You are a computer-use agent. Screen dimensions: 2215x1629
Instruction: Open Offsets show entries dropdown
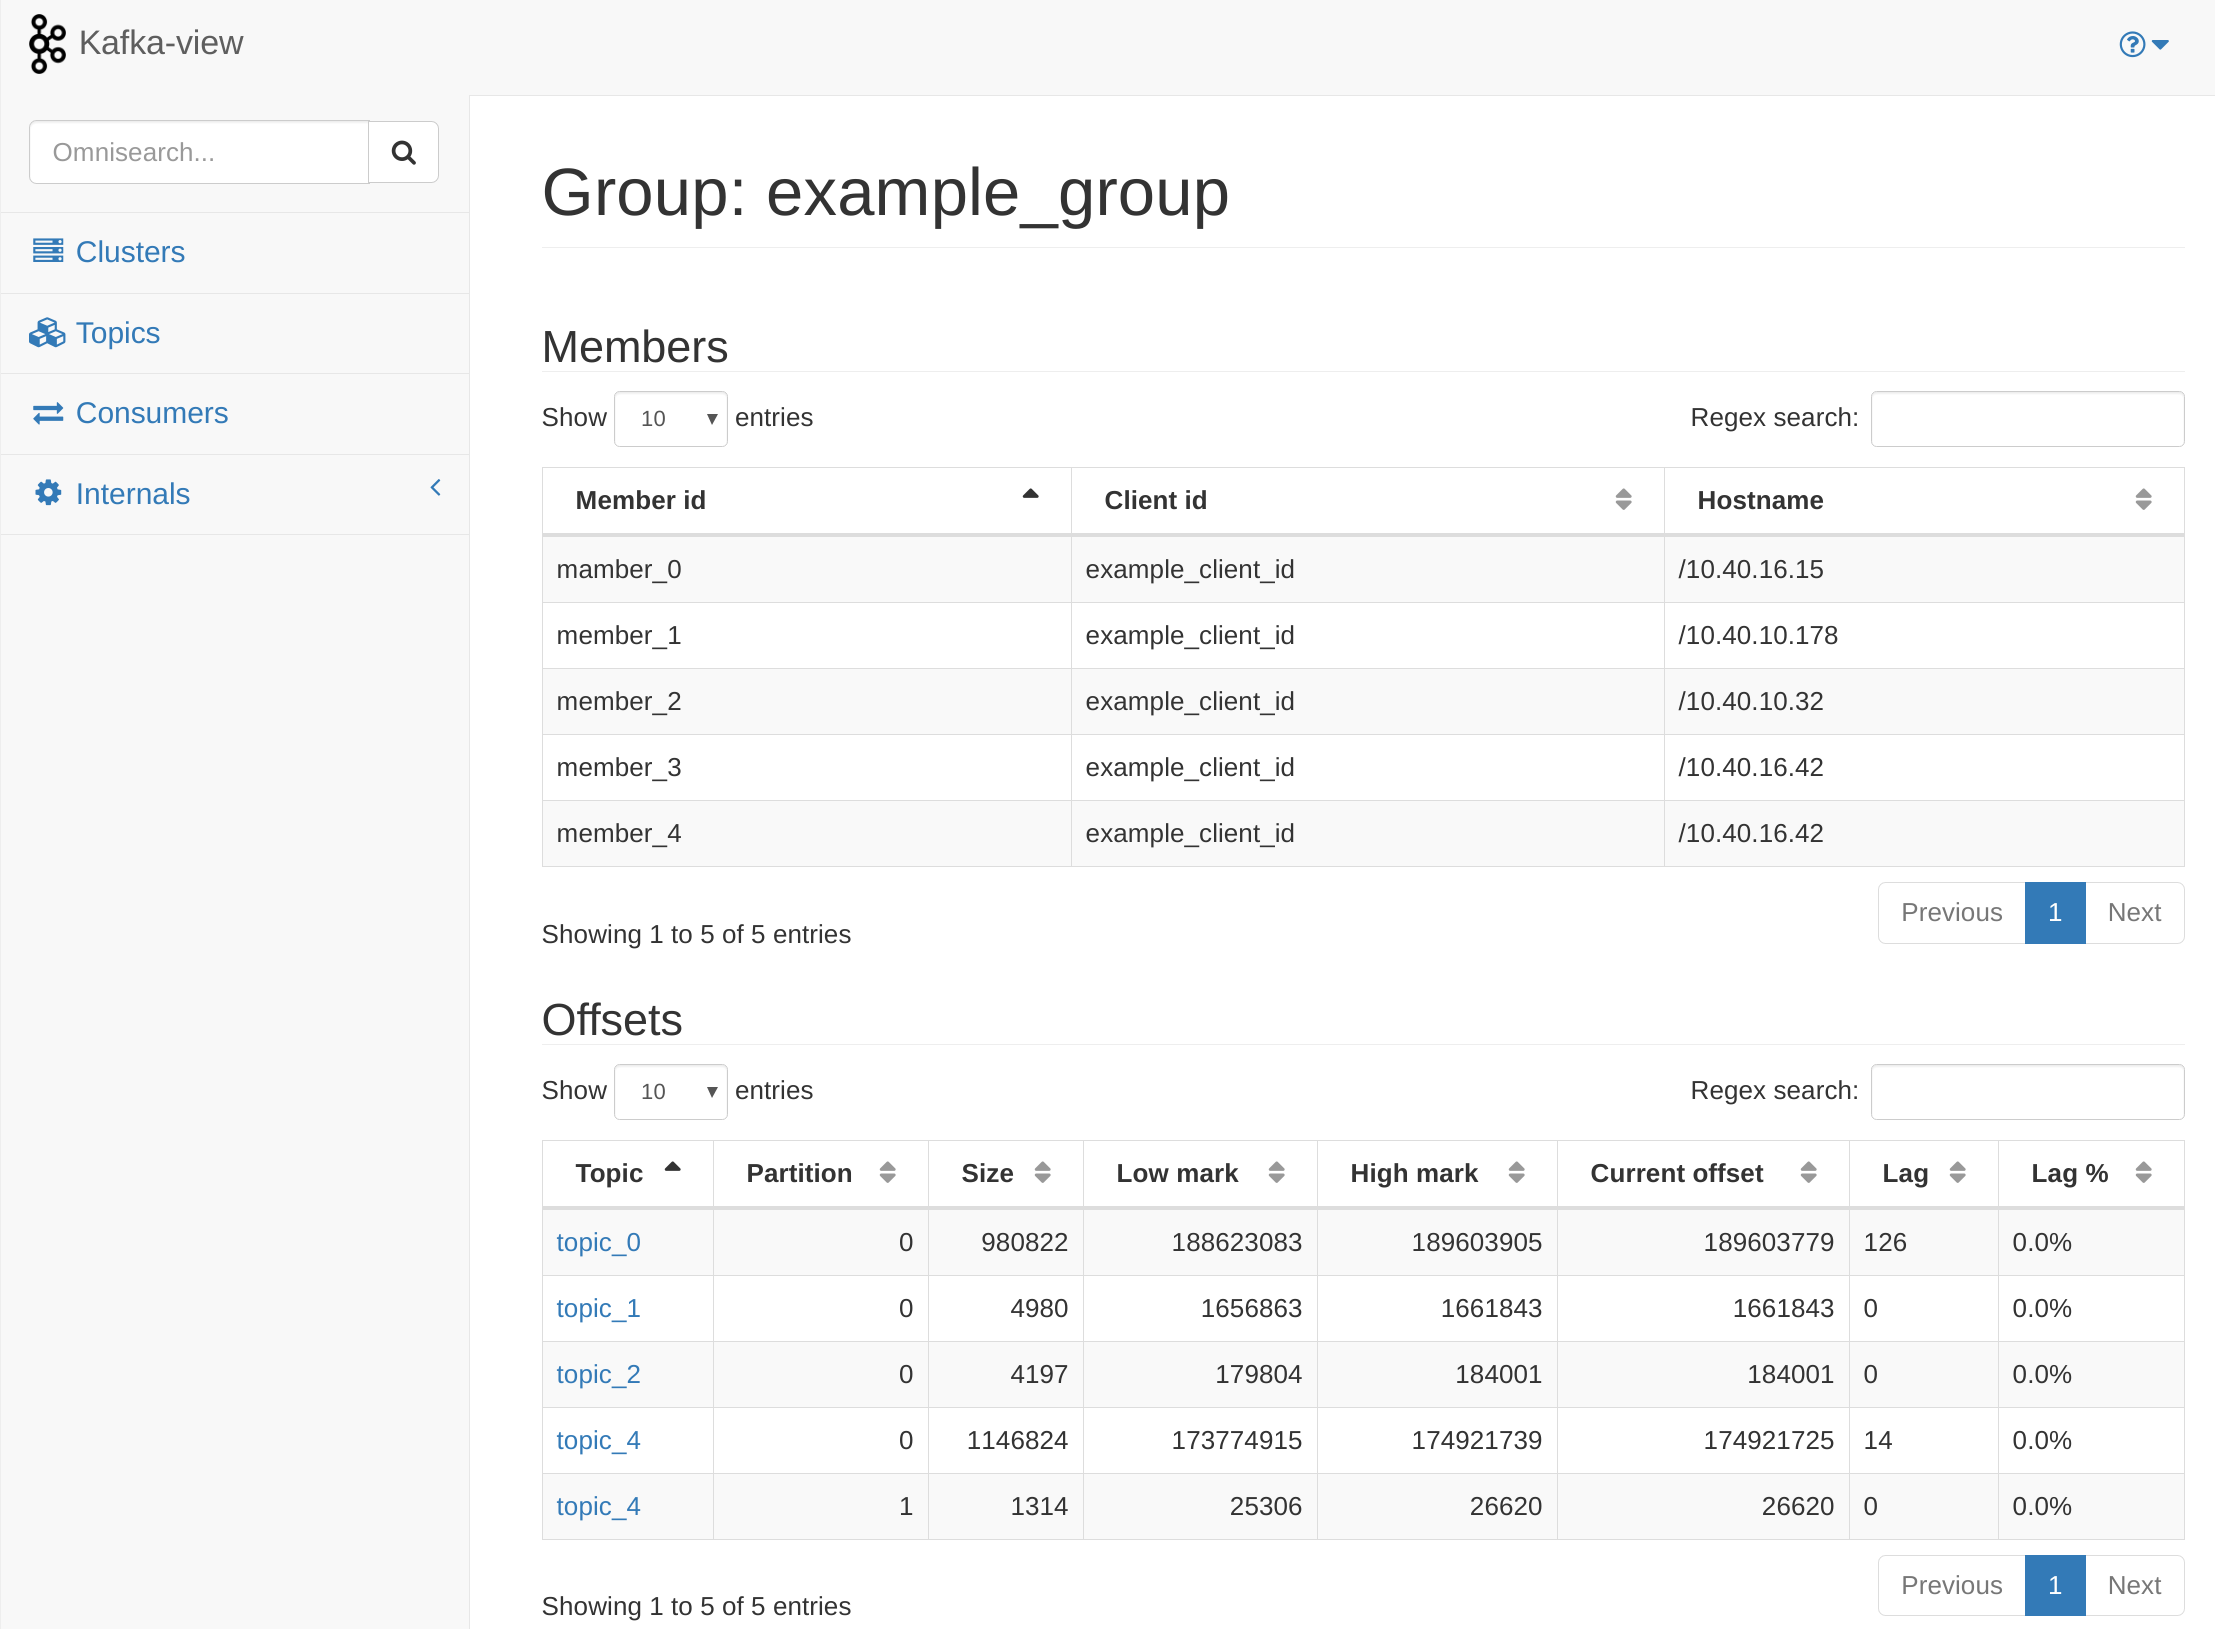[x=670, y=1091]
